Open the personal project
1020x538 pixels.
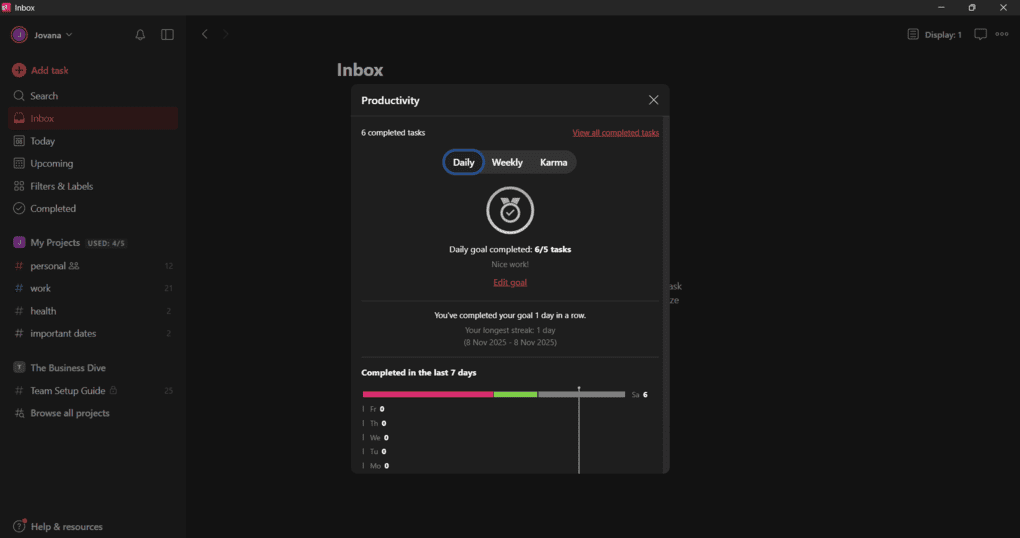pos(93,265)
